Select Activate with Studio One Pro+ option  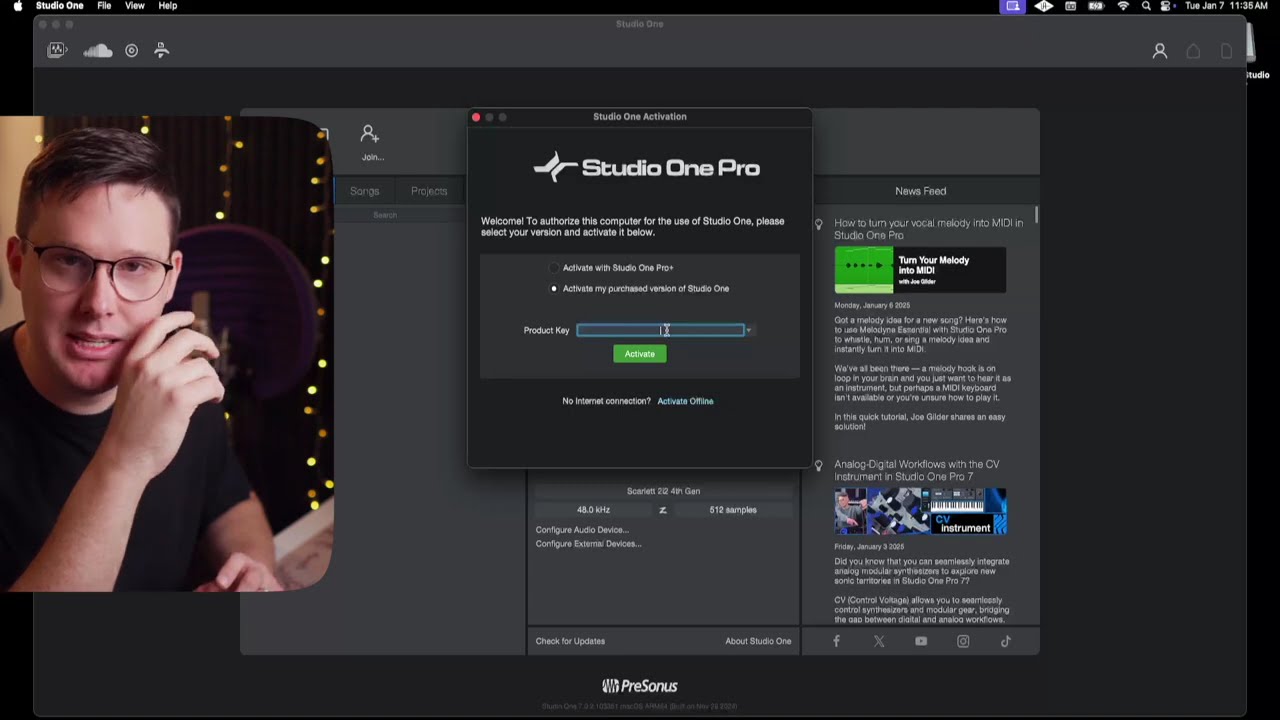click(x=555, y=268)
